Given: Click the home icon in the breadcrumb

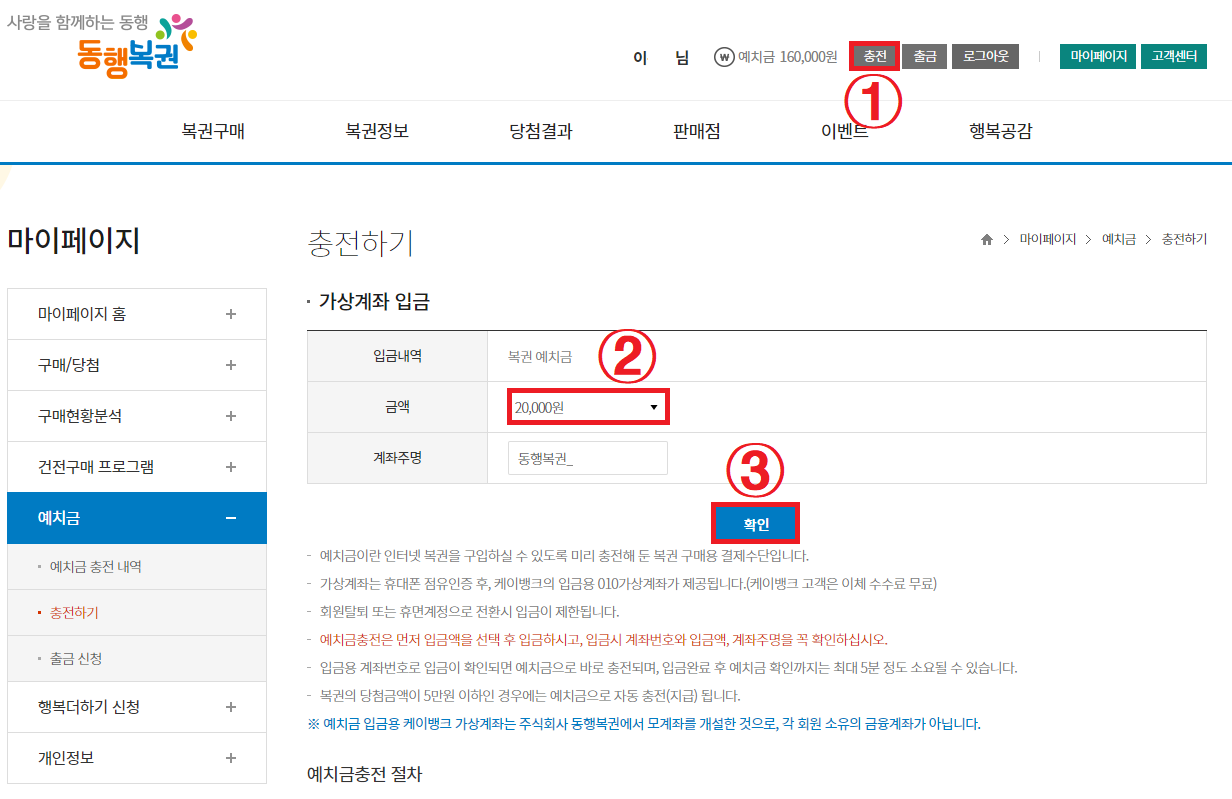Looking at the screenshot, I should click(985, 240).
